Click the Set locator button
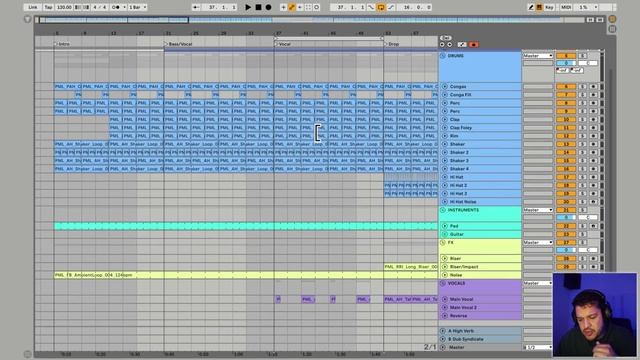 pos(445,38)
